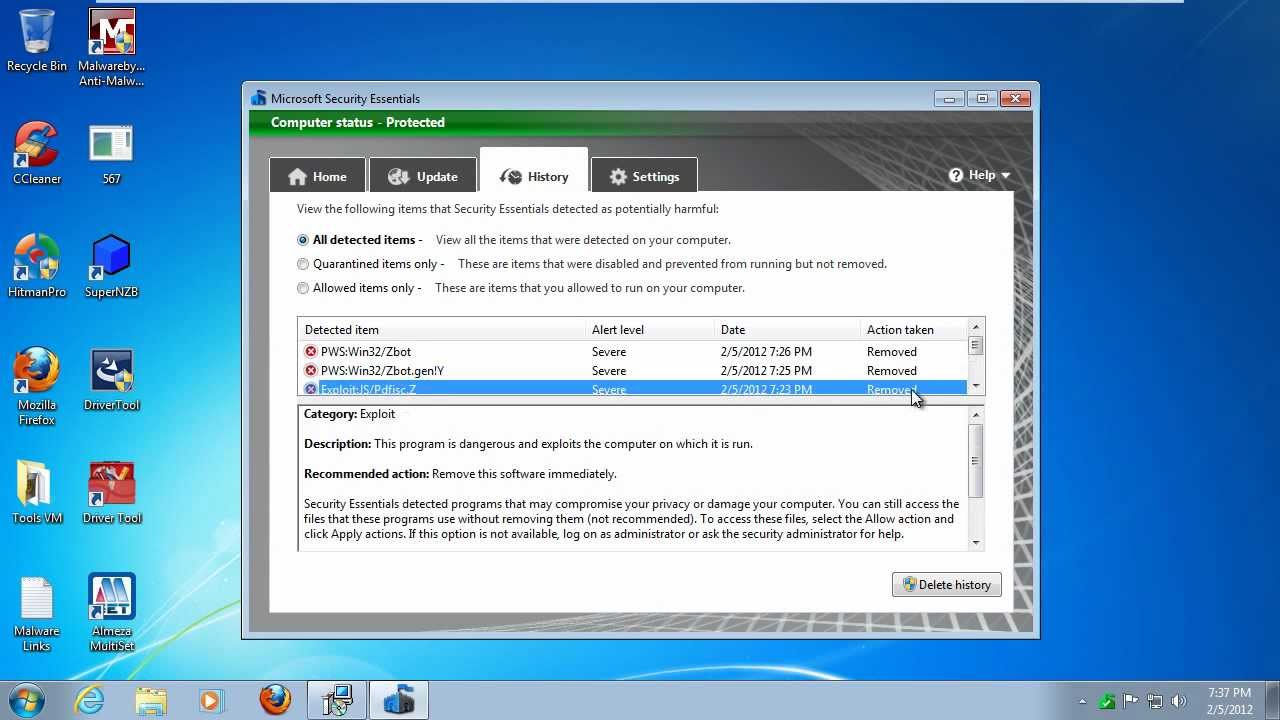Screen dimensions: 1280x720
Task: Click Microsoft Security Essentials title bar icon
Action: (259, 98)
